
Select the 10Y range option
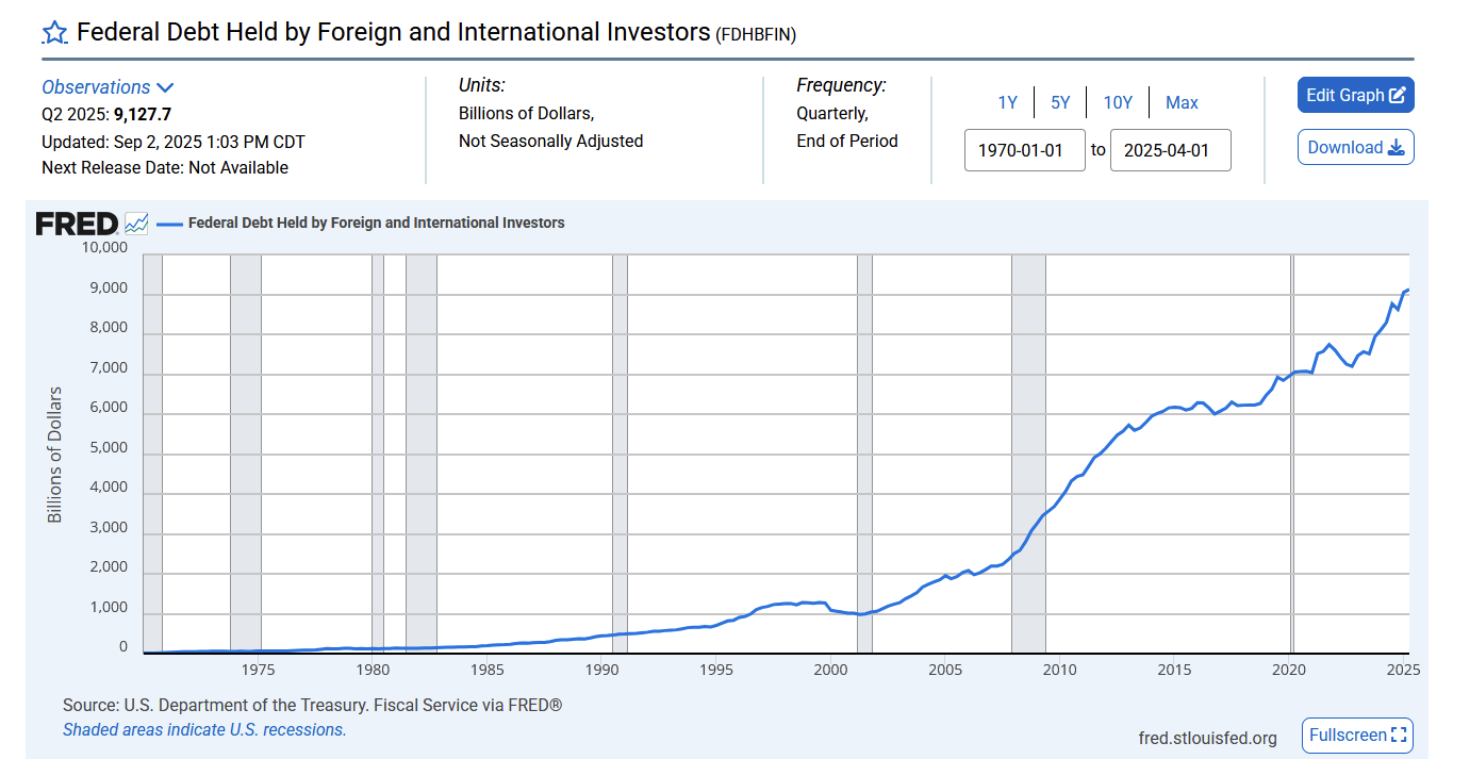point(1118,101)
